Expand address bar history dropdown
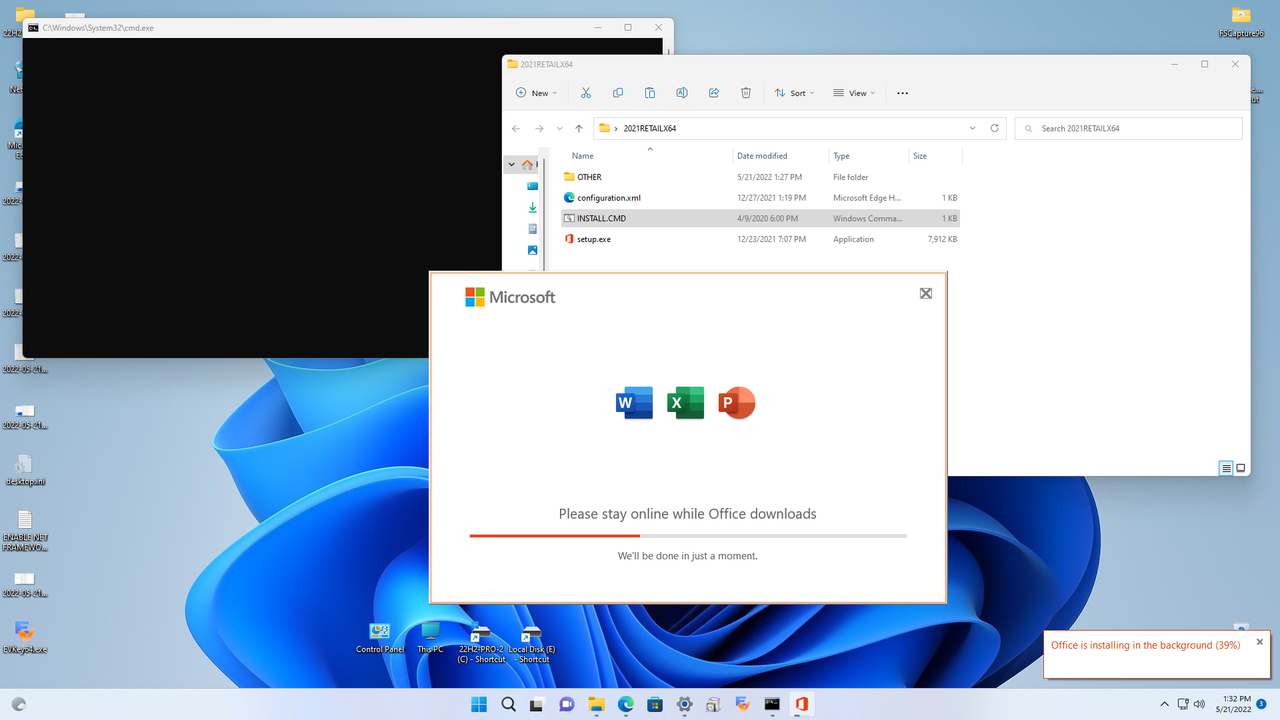This screenshot has width=1280, height=720. 973,128
